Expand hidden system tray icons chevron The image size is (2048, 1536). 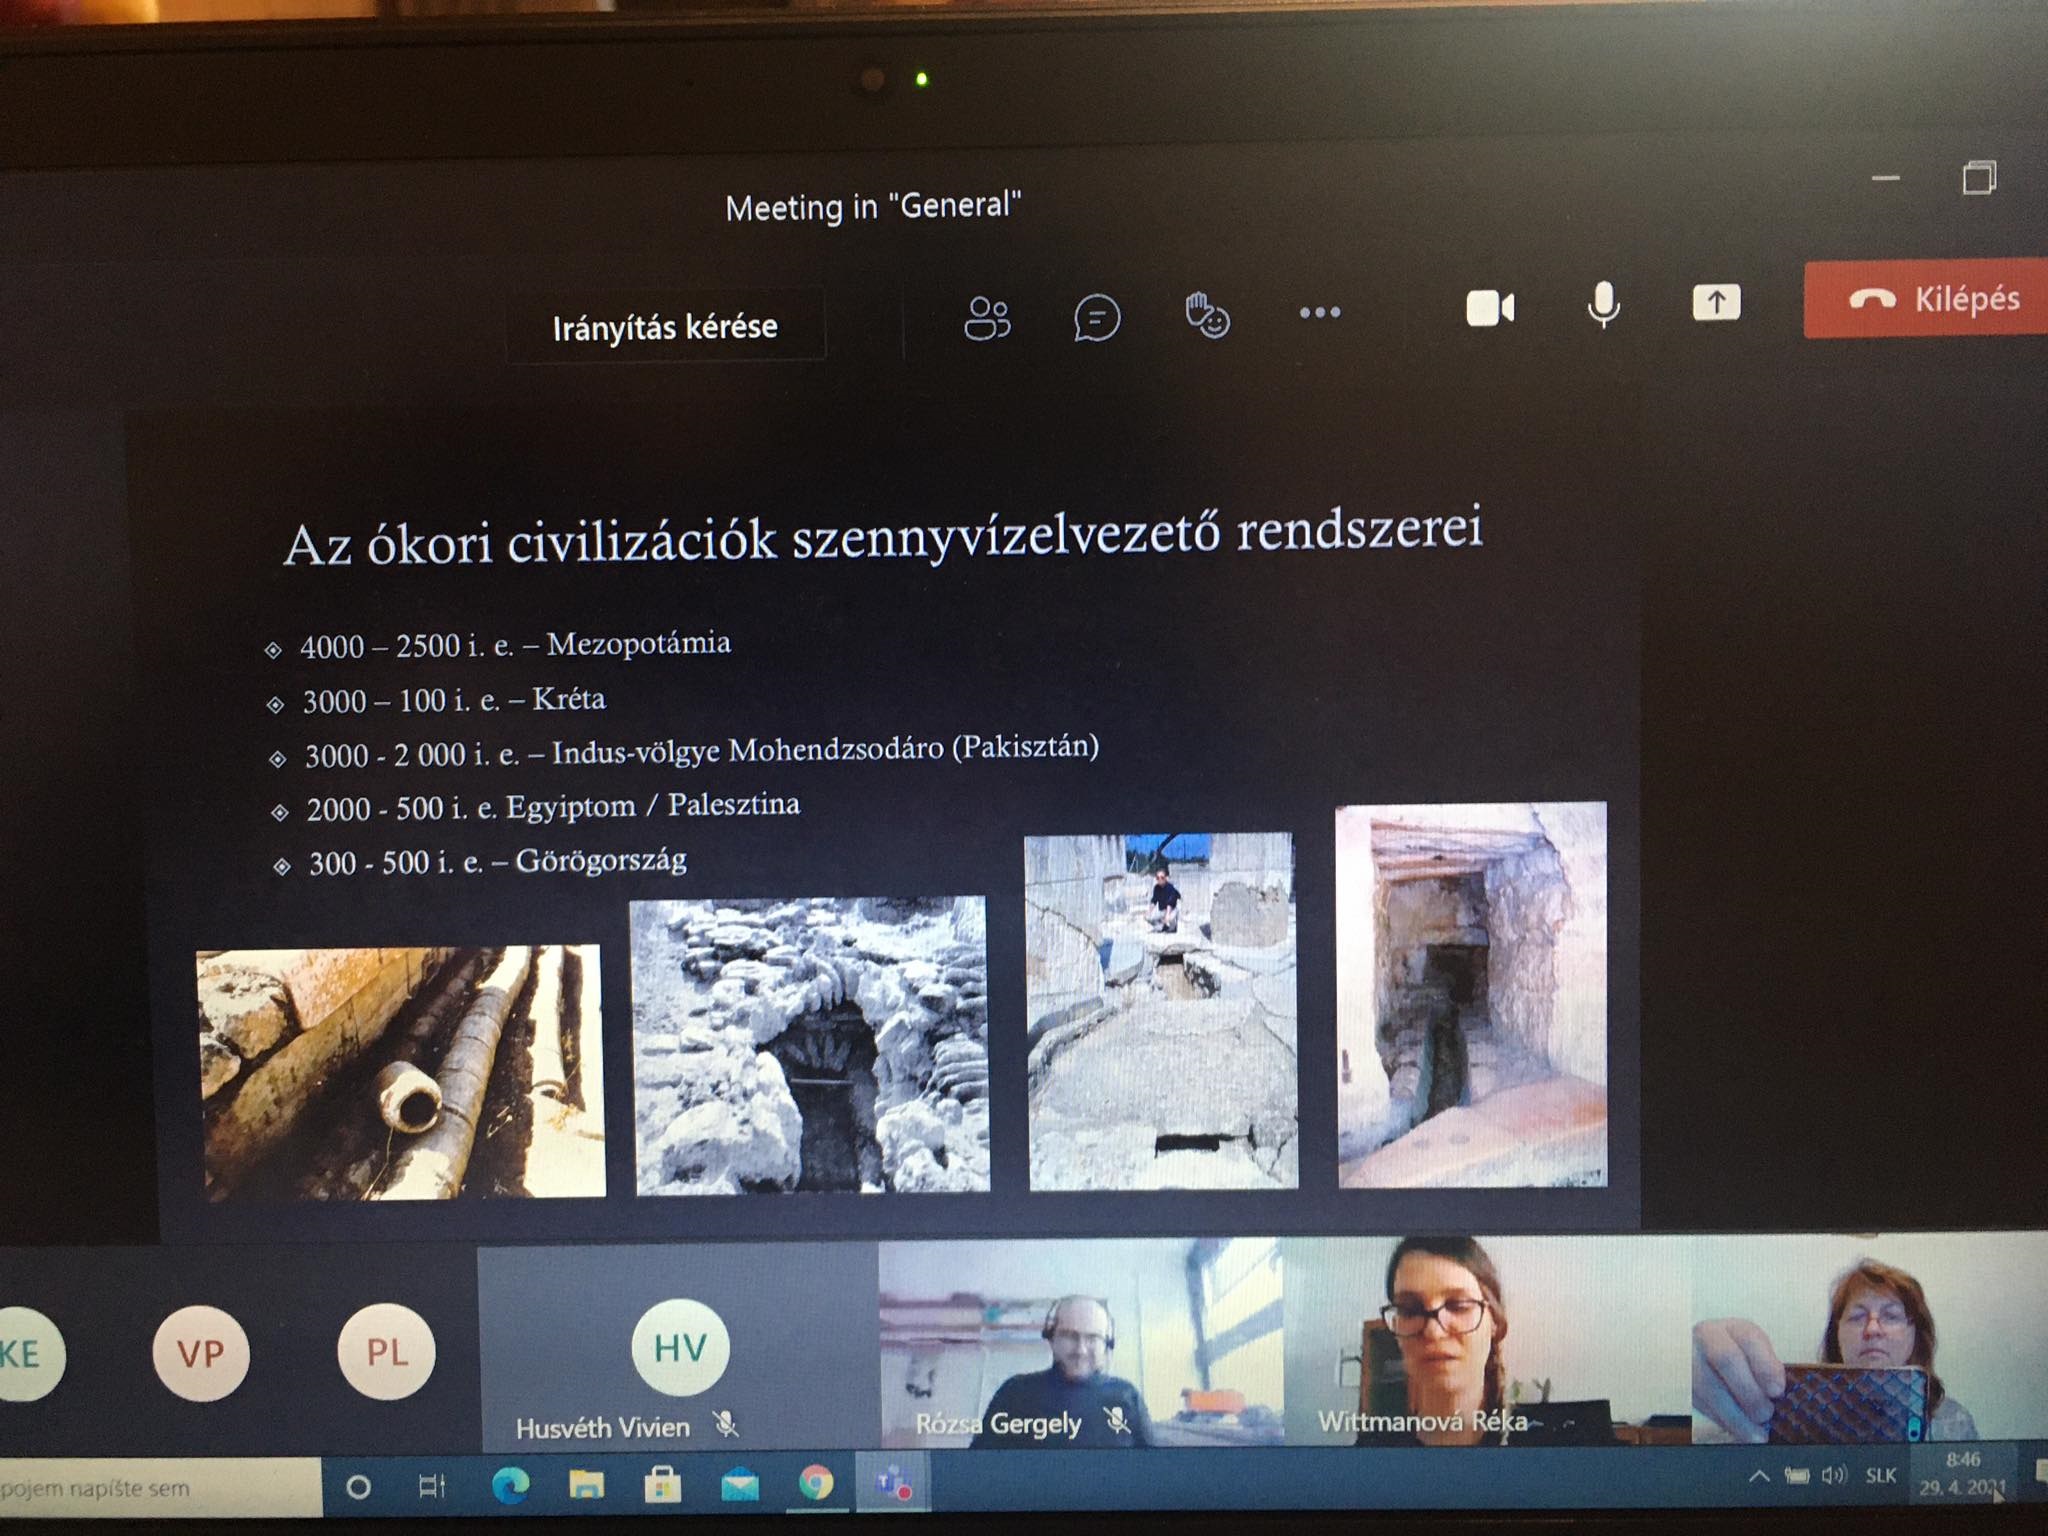click(x=1759, y=1475)
